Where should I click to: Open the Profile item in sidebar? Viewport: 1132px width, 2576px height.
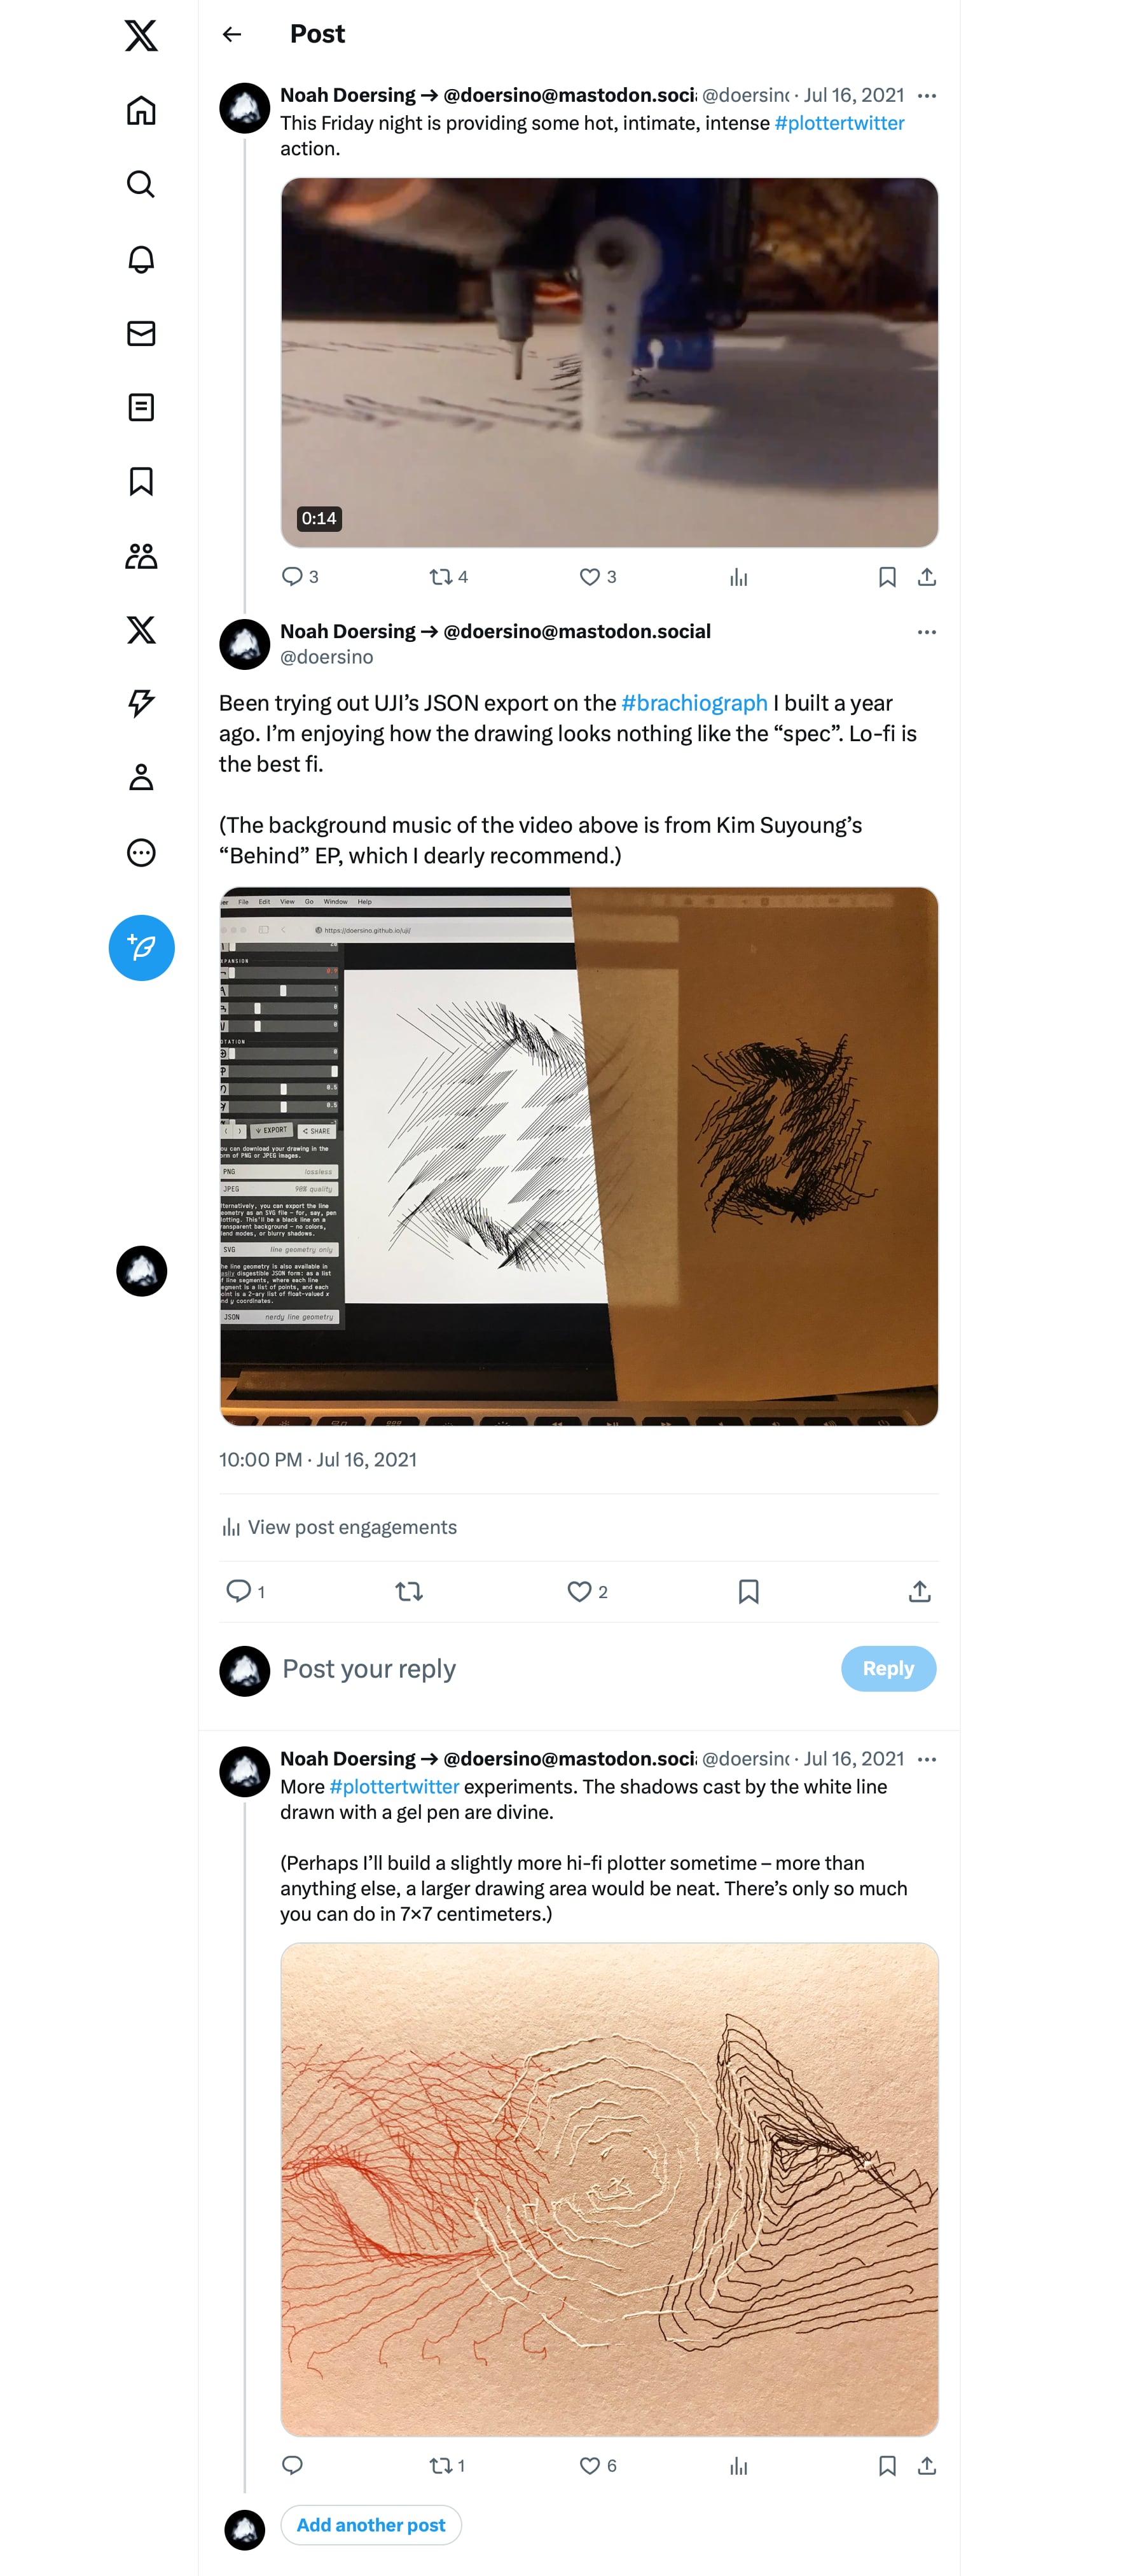[x=141, y=778]
